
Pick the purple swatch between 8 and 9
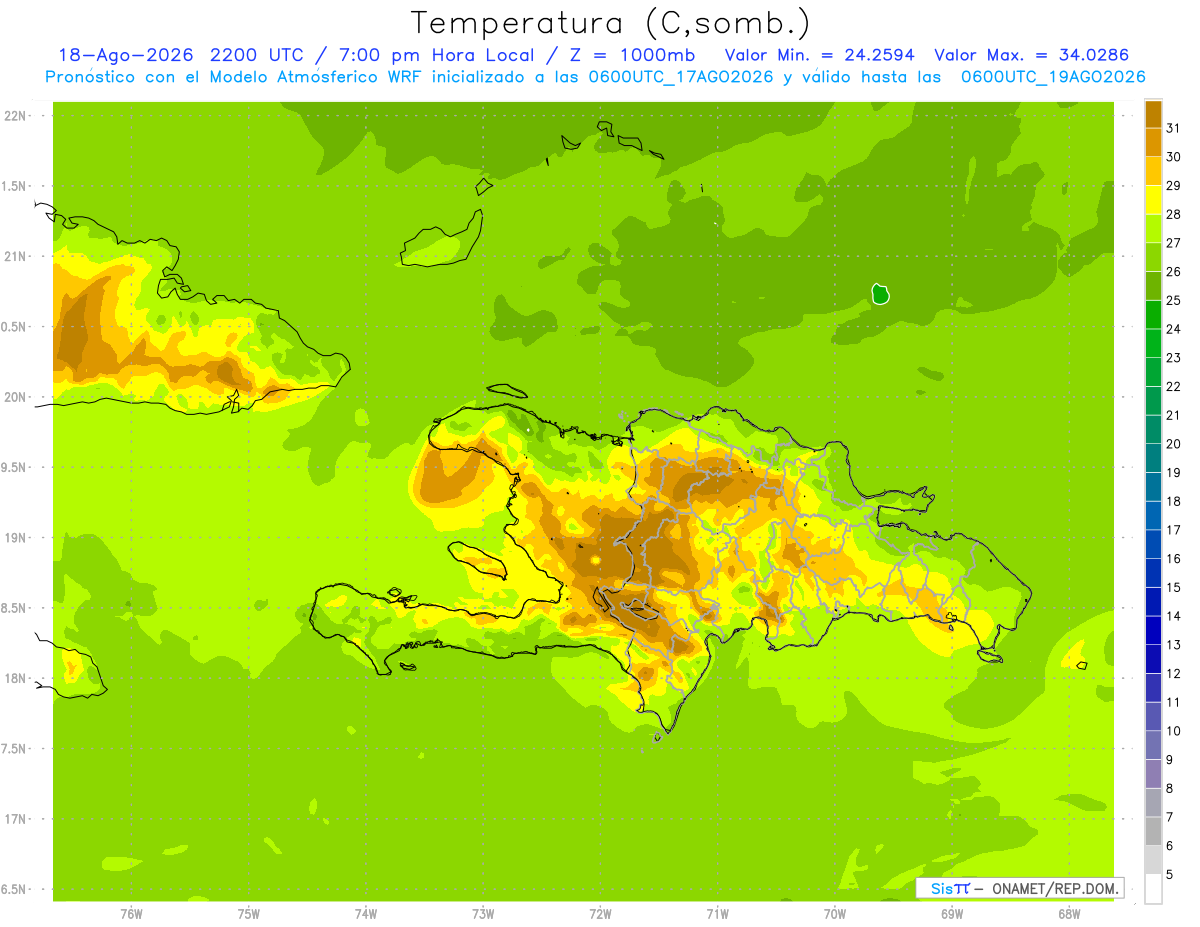click(1153, 774)
